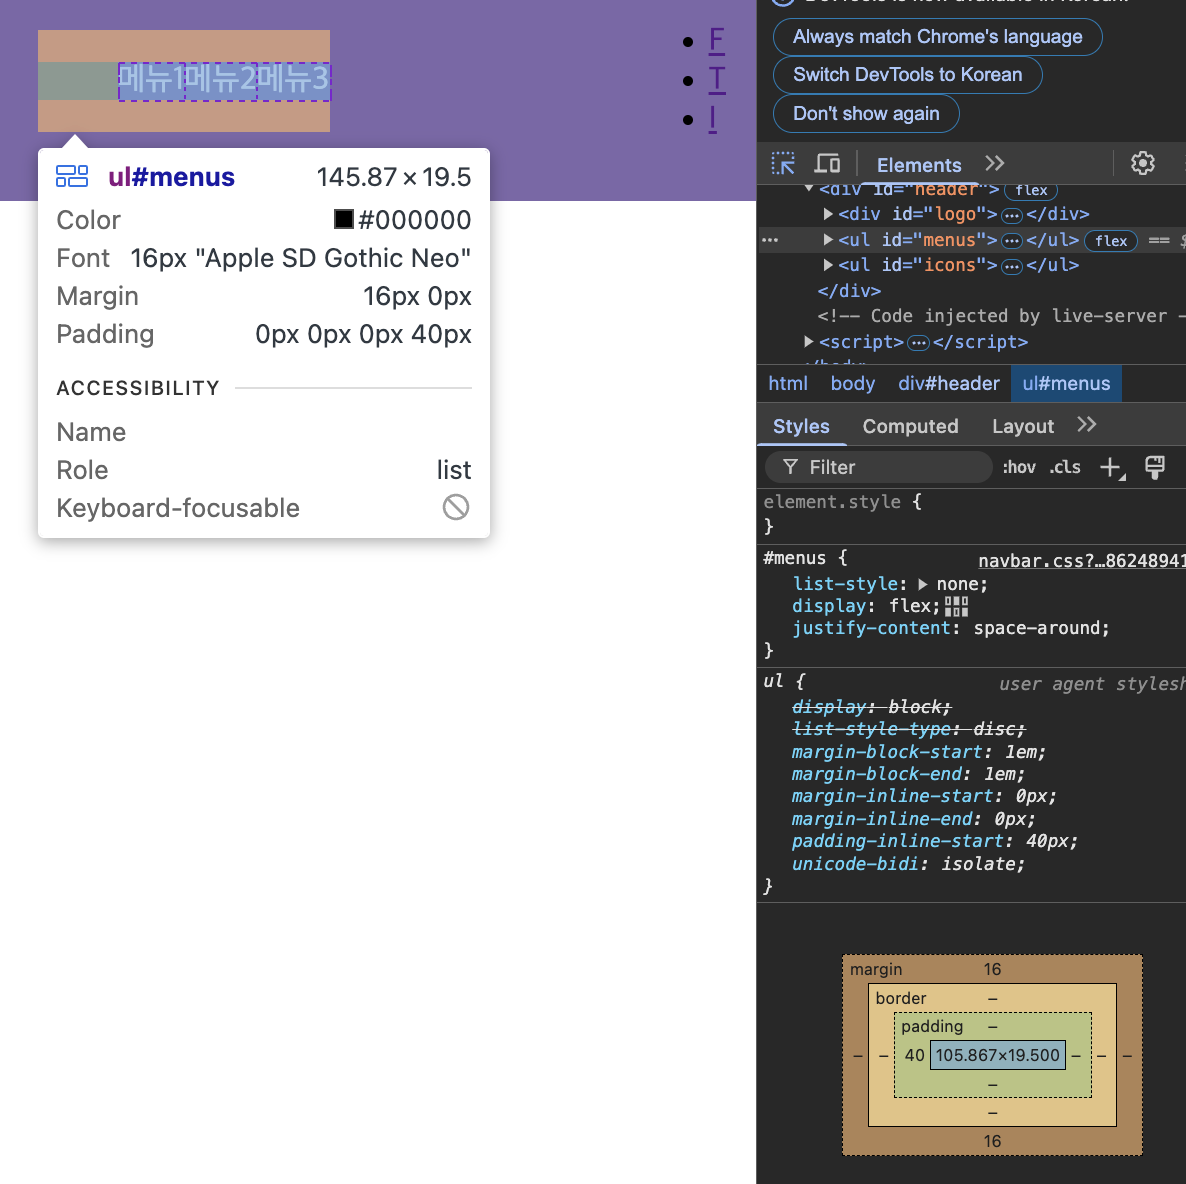
Task: Select body in the breadcrumb
Action: tap(852, 384)
